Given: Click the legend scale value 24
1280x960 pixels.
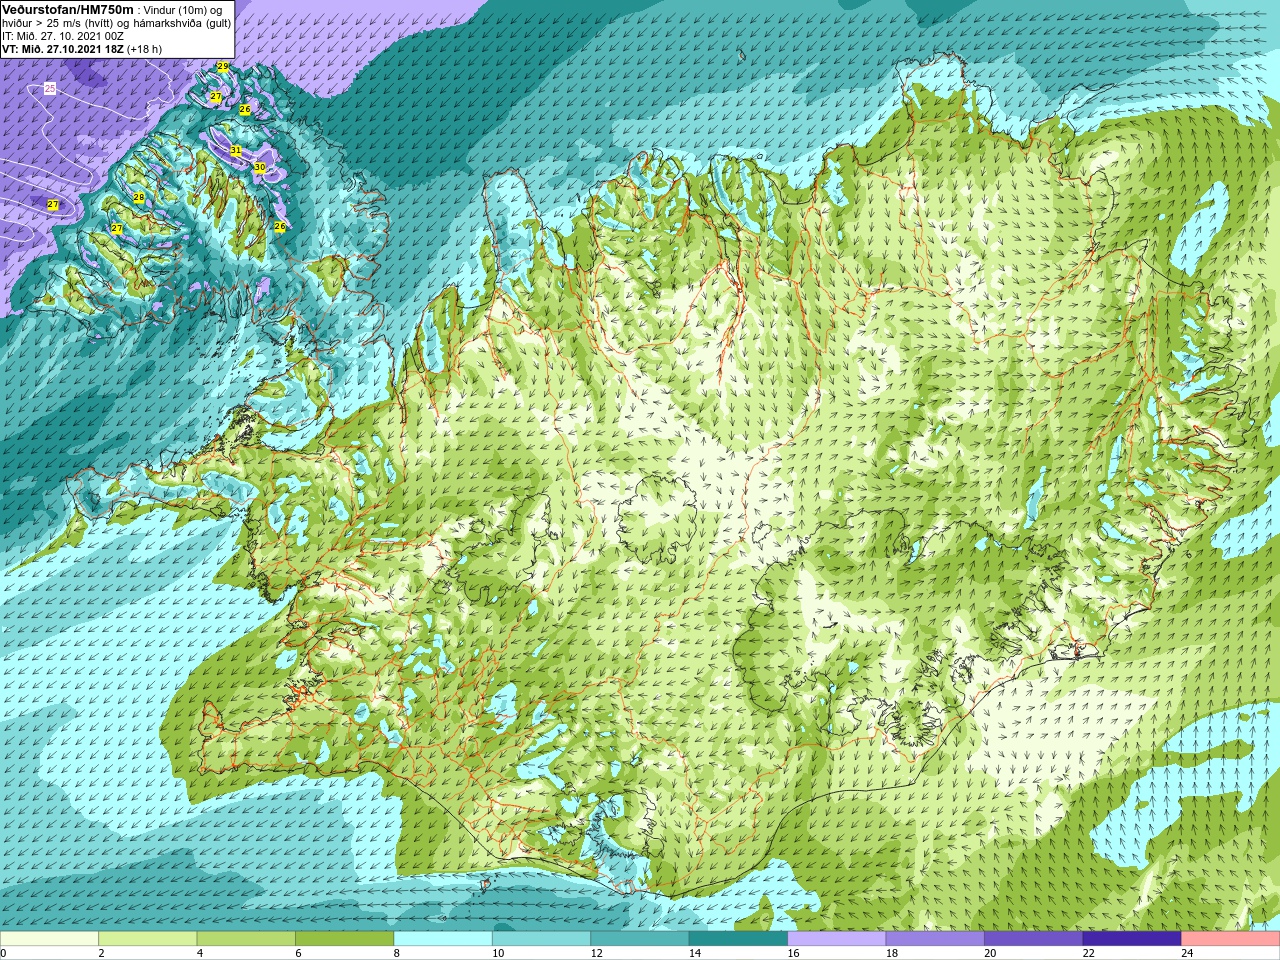Looking at the screenshot, I should coord(1188,953).
